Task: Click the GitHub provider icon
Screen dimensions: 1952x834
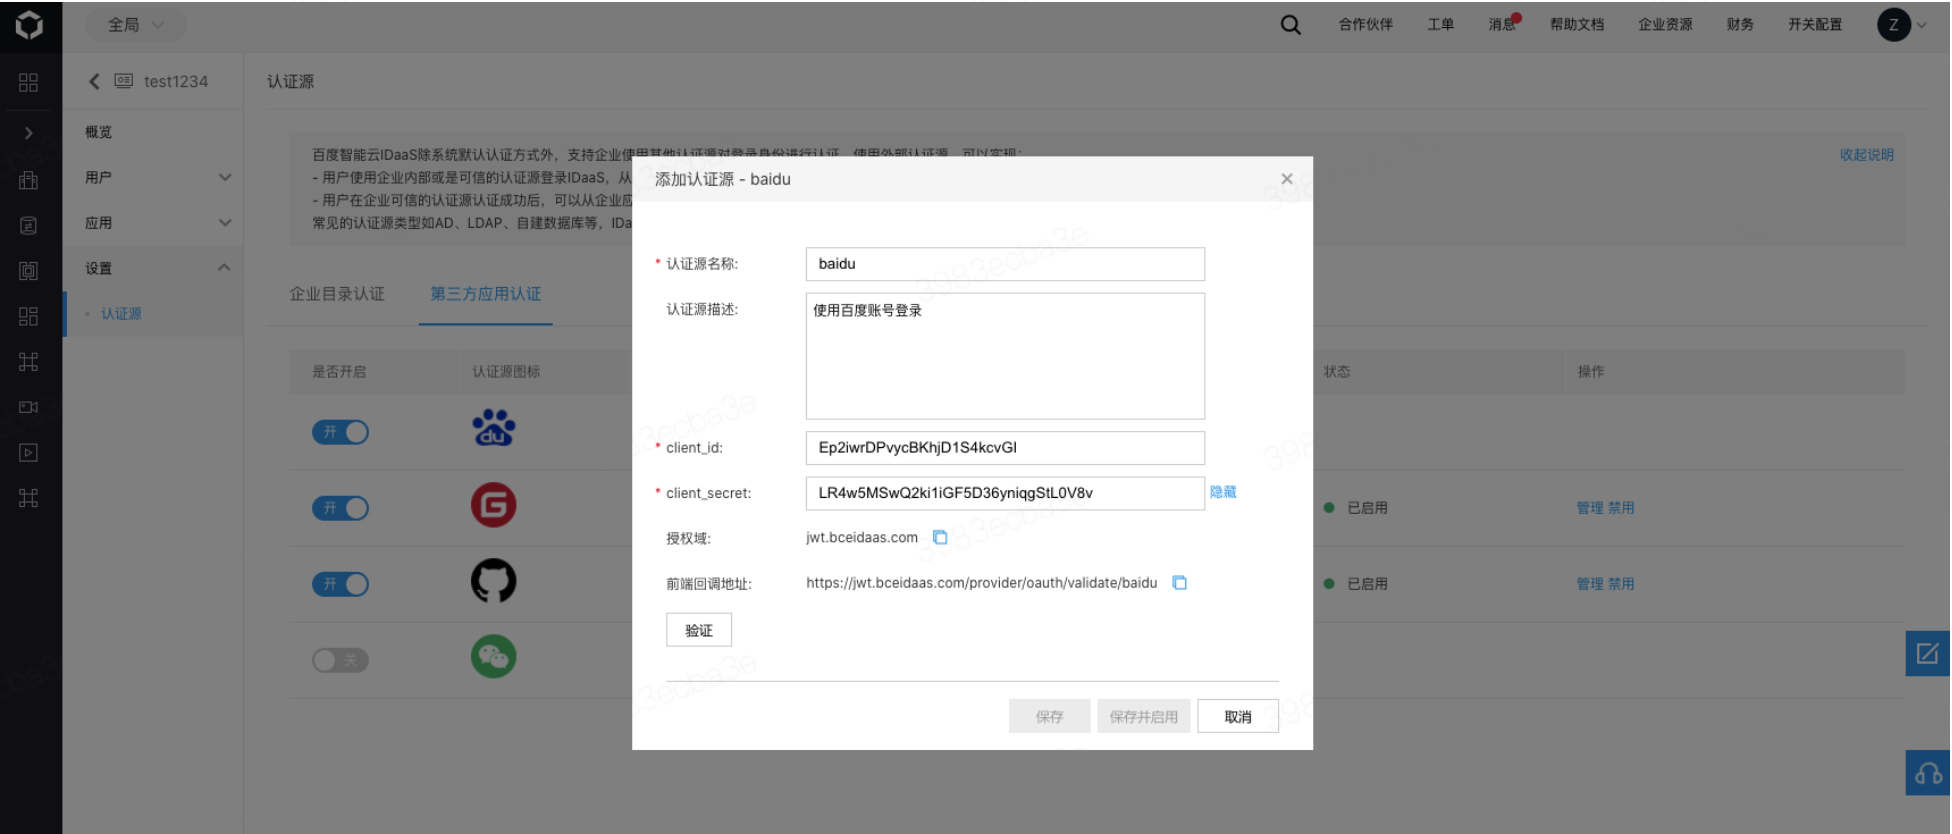Action: 494,581
